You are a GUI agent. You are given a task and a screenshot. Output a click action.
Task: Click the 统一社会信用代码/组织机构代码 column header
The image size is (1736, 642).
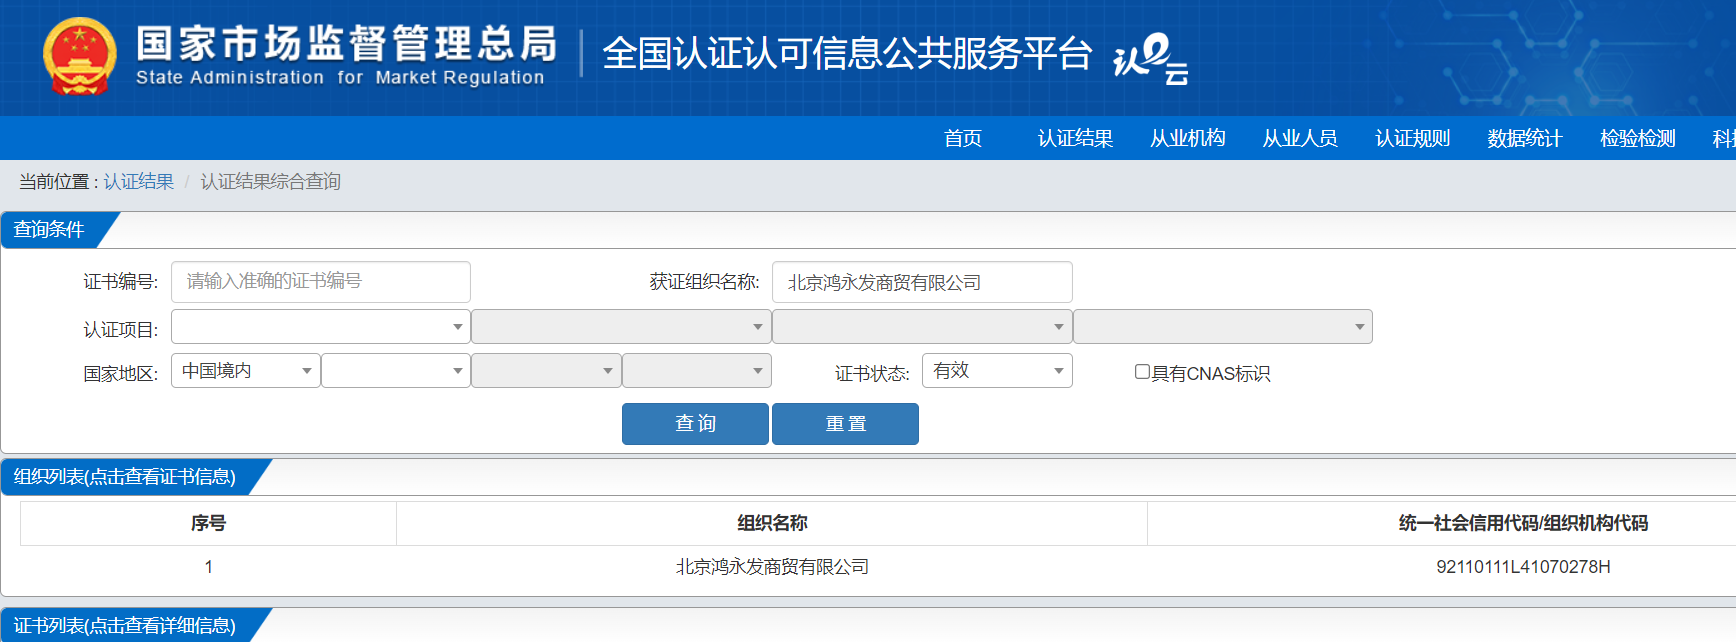1523,523
